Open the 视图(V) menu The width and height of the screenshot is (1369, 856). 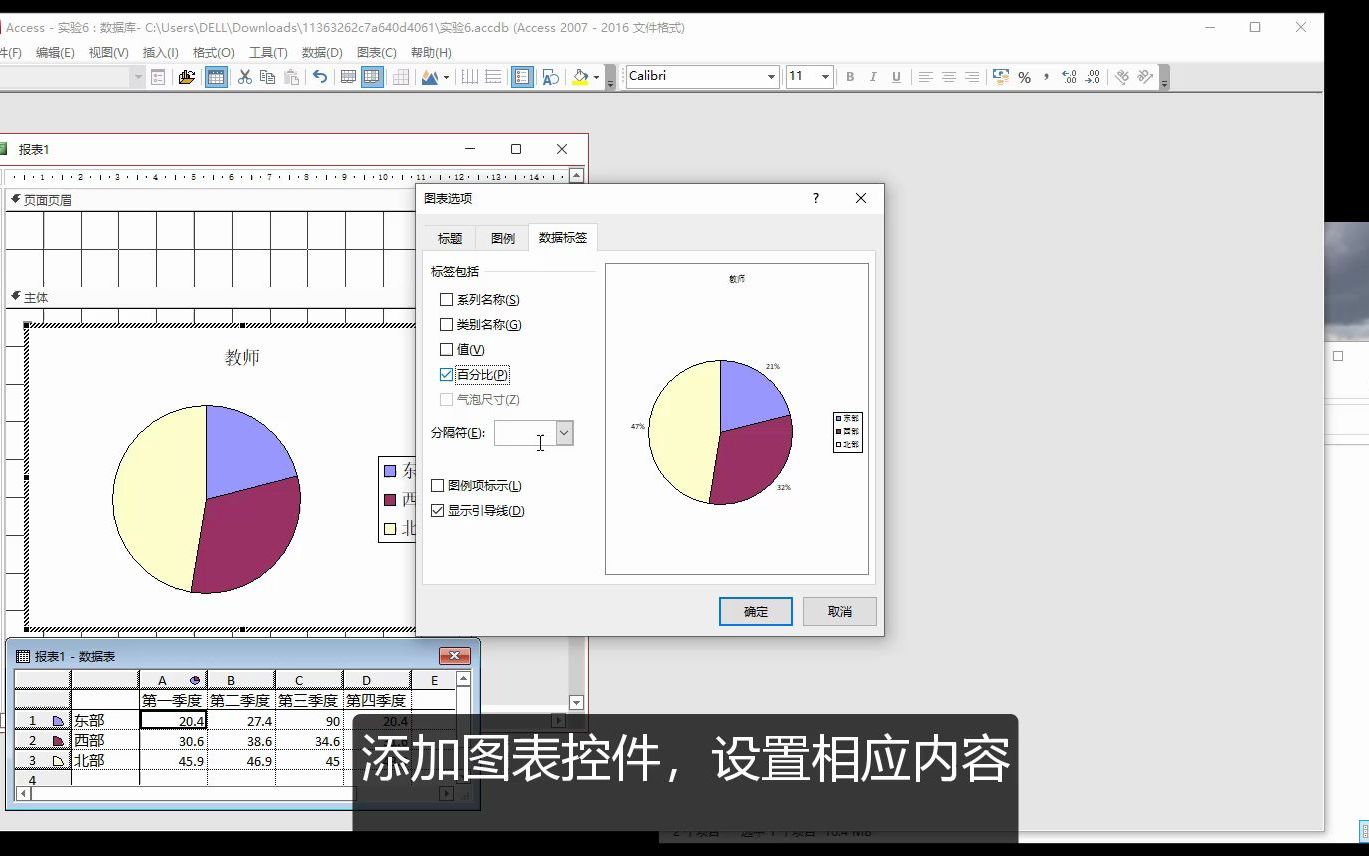coord(108,53)
